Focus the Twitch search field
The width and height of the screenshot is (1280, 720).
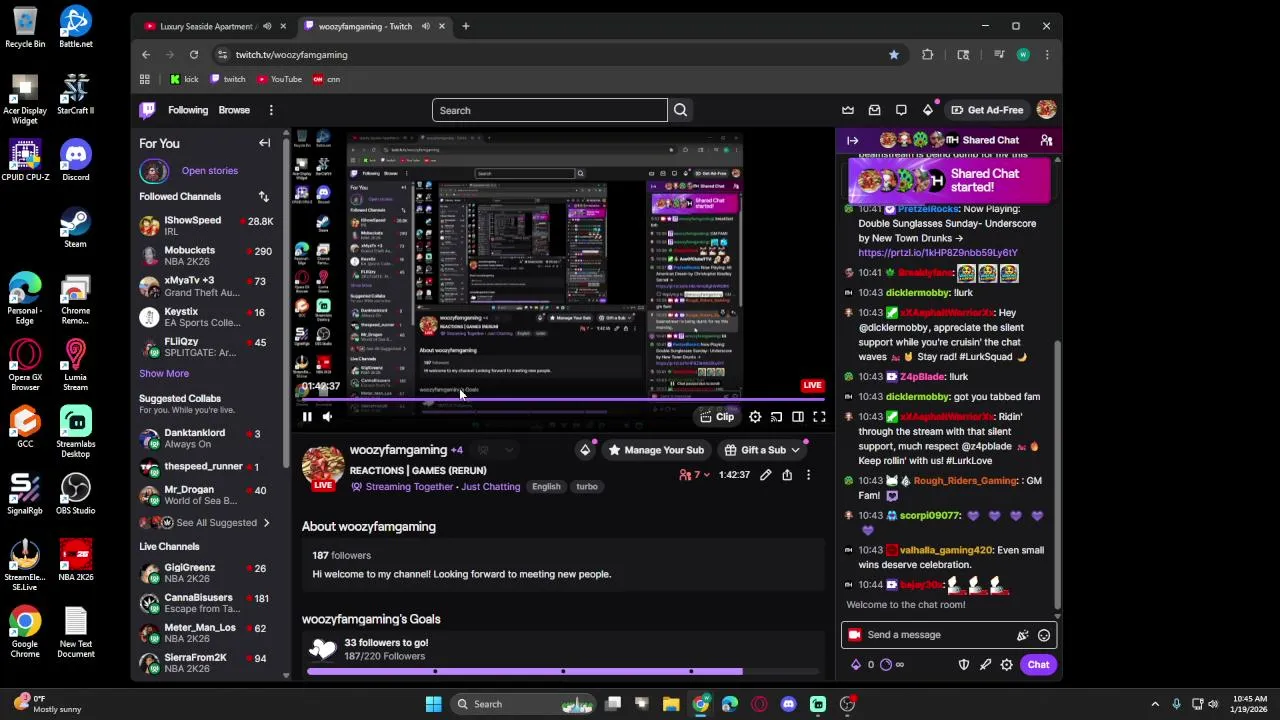point(550,110)
